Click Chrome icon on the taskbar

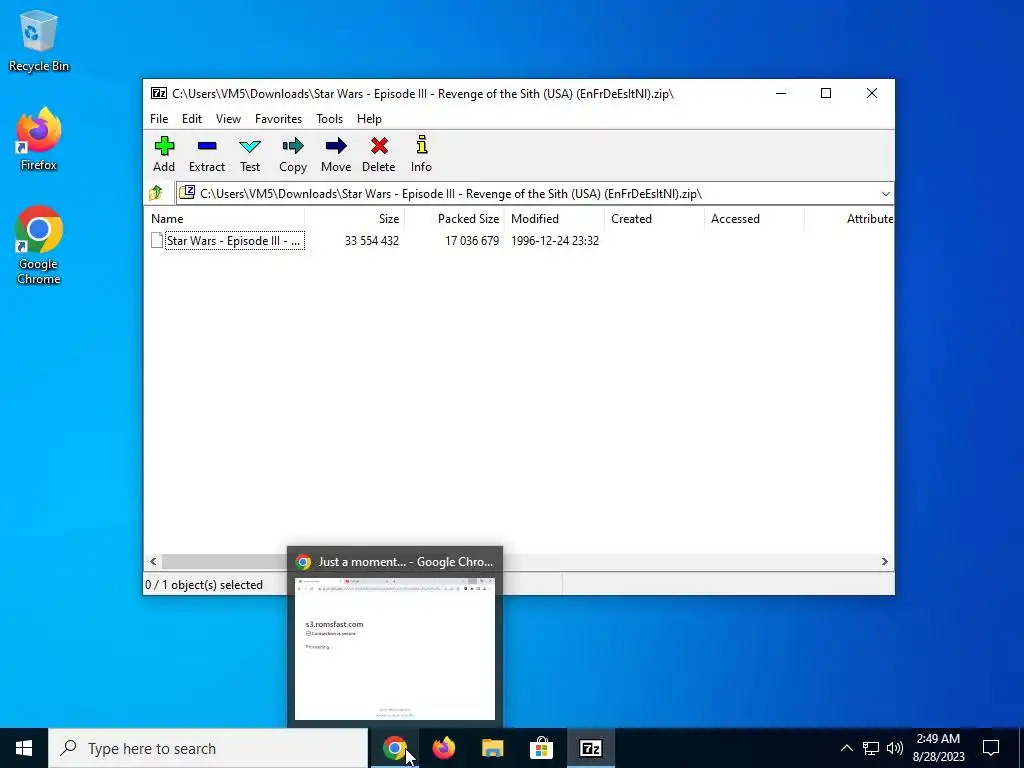click(394, 748)
